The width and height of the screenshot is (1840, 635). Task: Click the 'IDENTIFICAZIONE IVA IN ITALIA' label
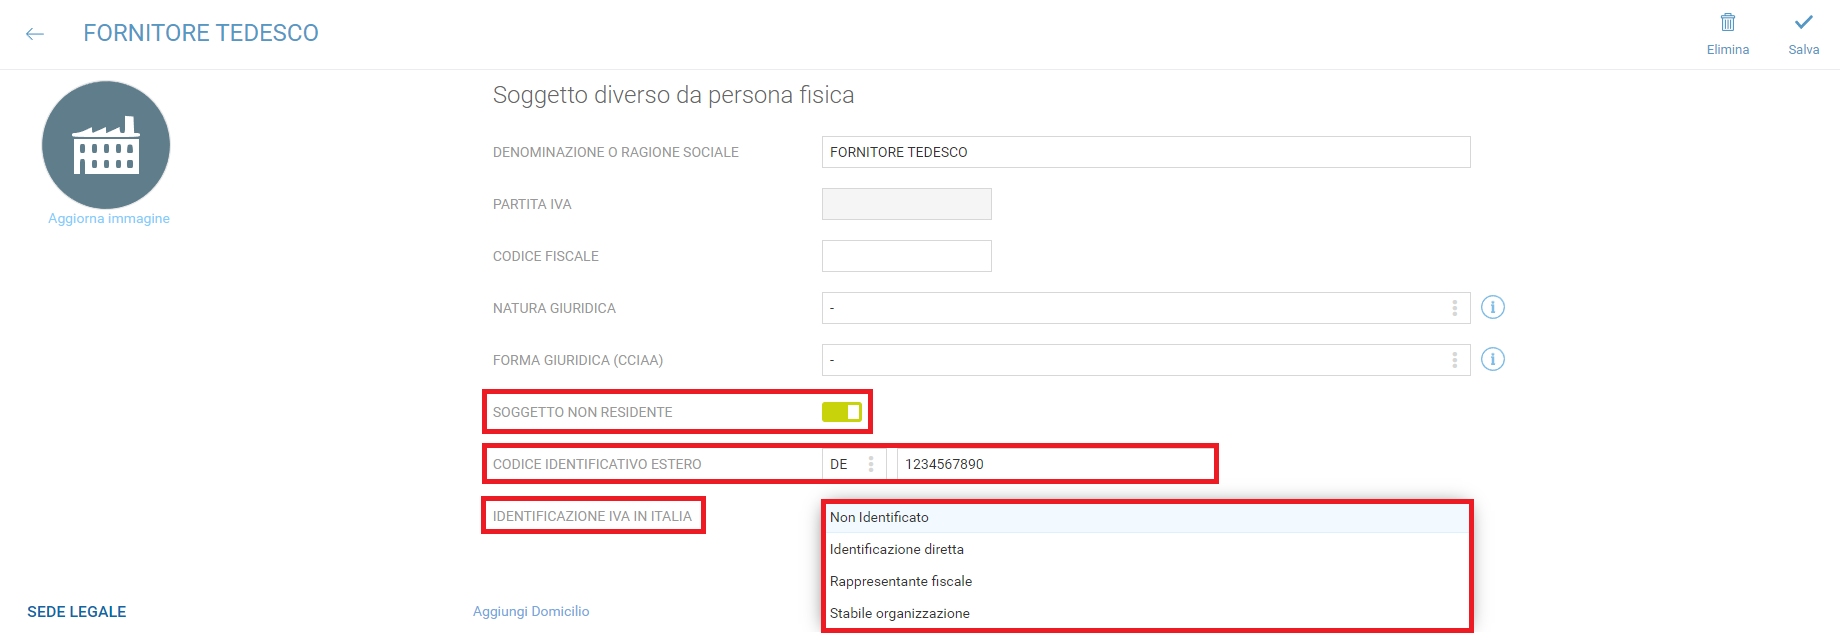[592, 516]
